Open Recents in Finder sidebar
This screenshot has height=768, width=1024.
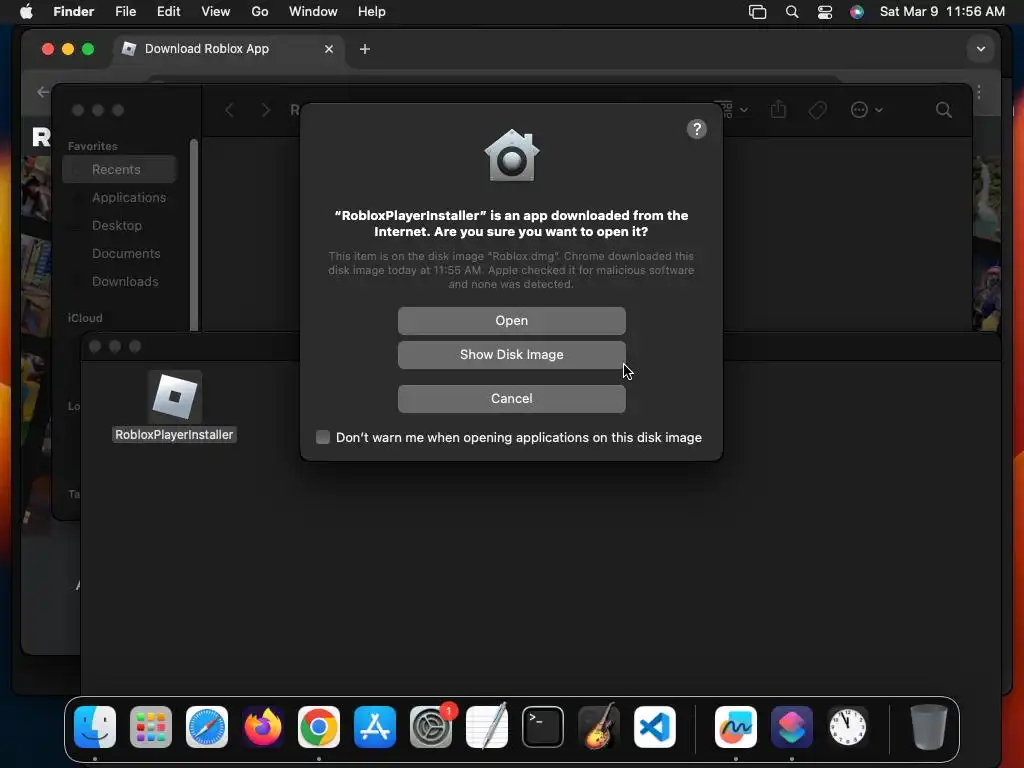[x=120, y=170]
